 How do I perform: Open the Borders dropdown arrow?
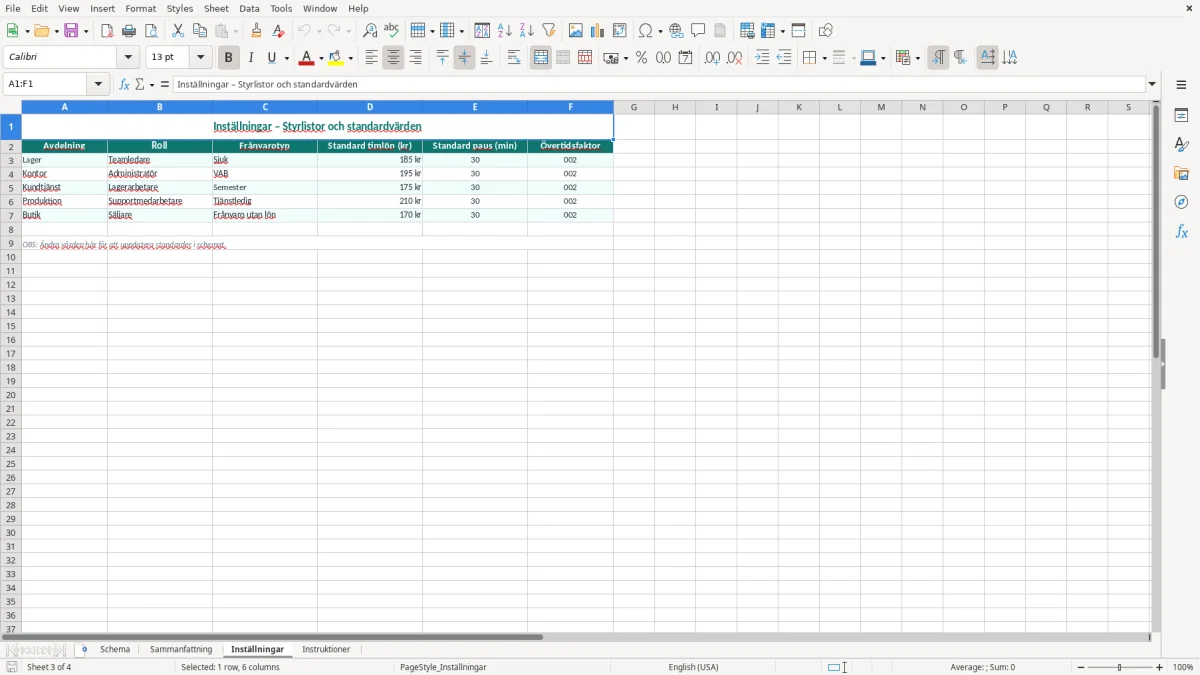click(823, 59)
